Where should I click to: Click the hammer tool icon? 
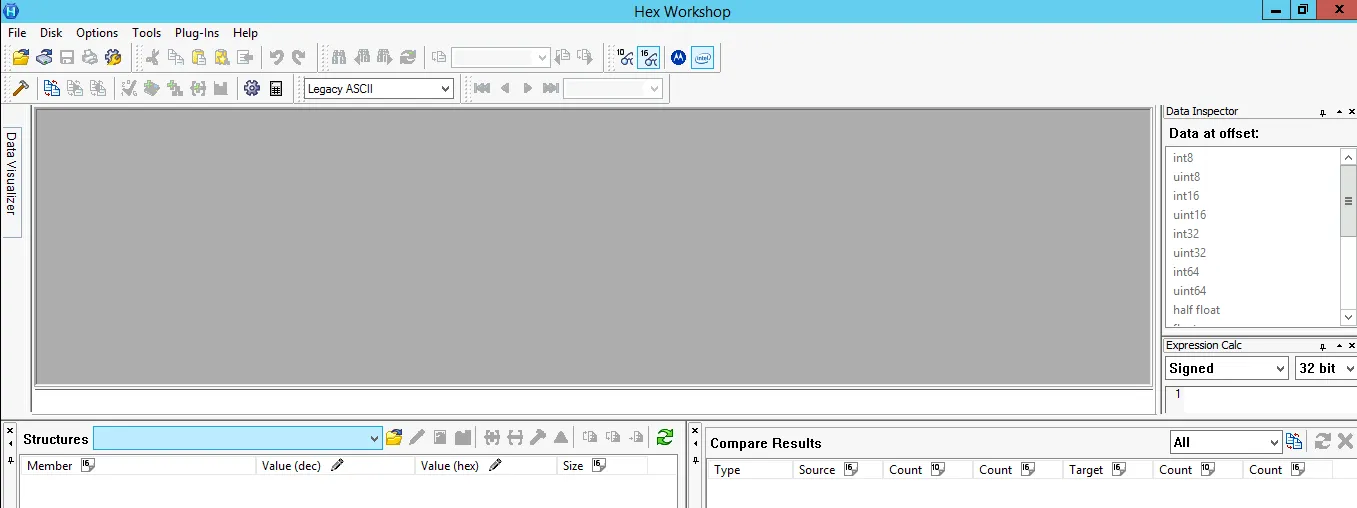(x=19, y=88)
